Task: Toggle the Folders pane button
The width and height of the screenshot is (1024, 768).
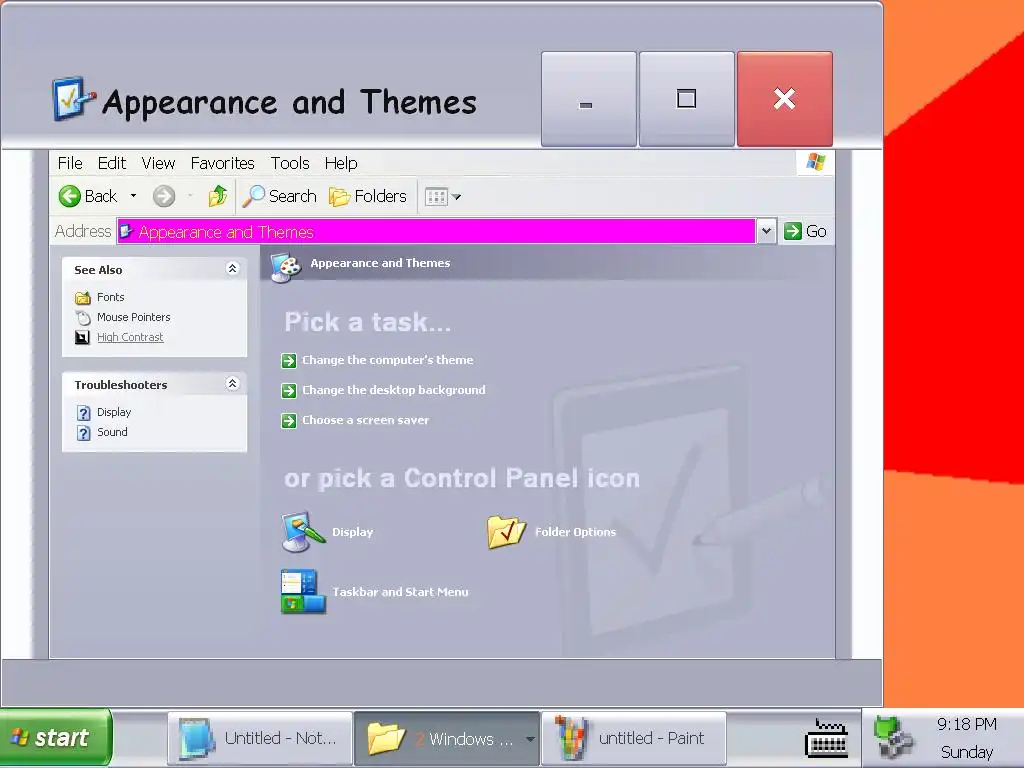Action: tap(368, 196)
